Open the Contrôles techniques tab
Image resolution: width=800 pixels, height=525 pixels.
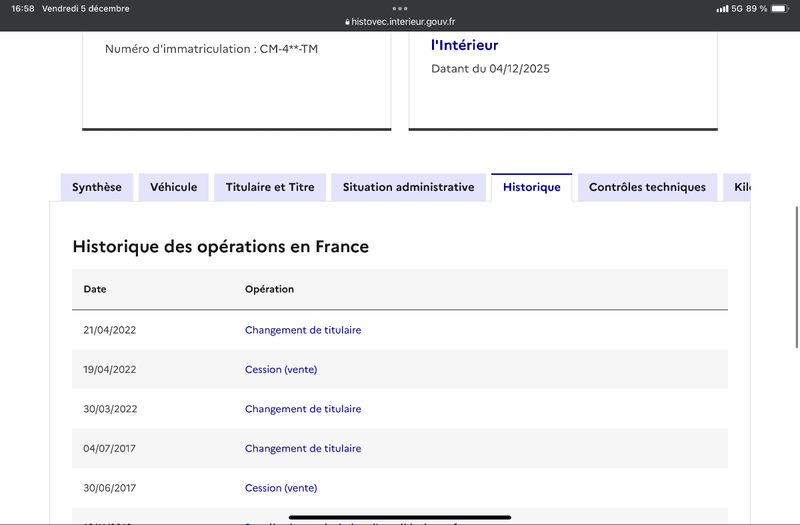647,187
